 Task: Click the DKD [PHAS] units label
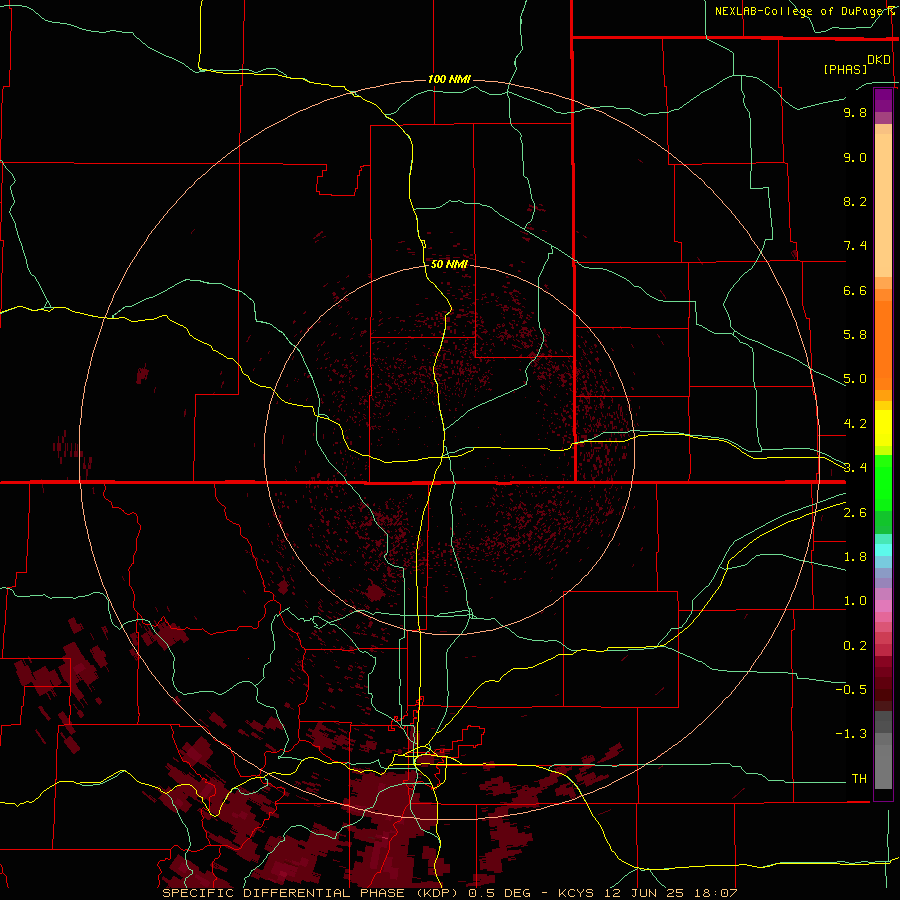click(x=856, y=64)
